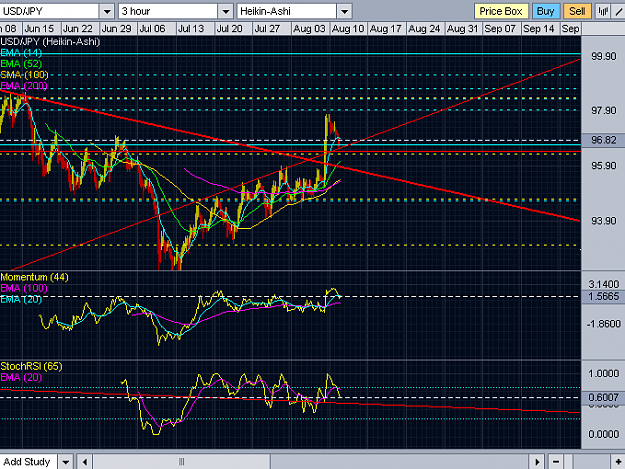Click the Sep 07 date on time axis
The image size is (625, 469).
pos(500,29)
